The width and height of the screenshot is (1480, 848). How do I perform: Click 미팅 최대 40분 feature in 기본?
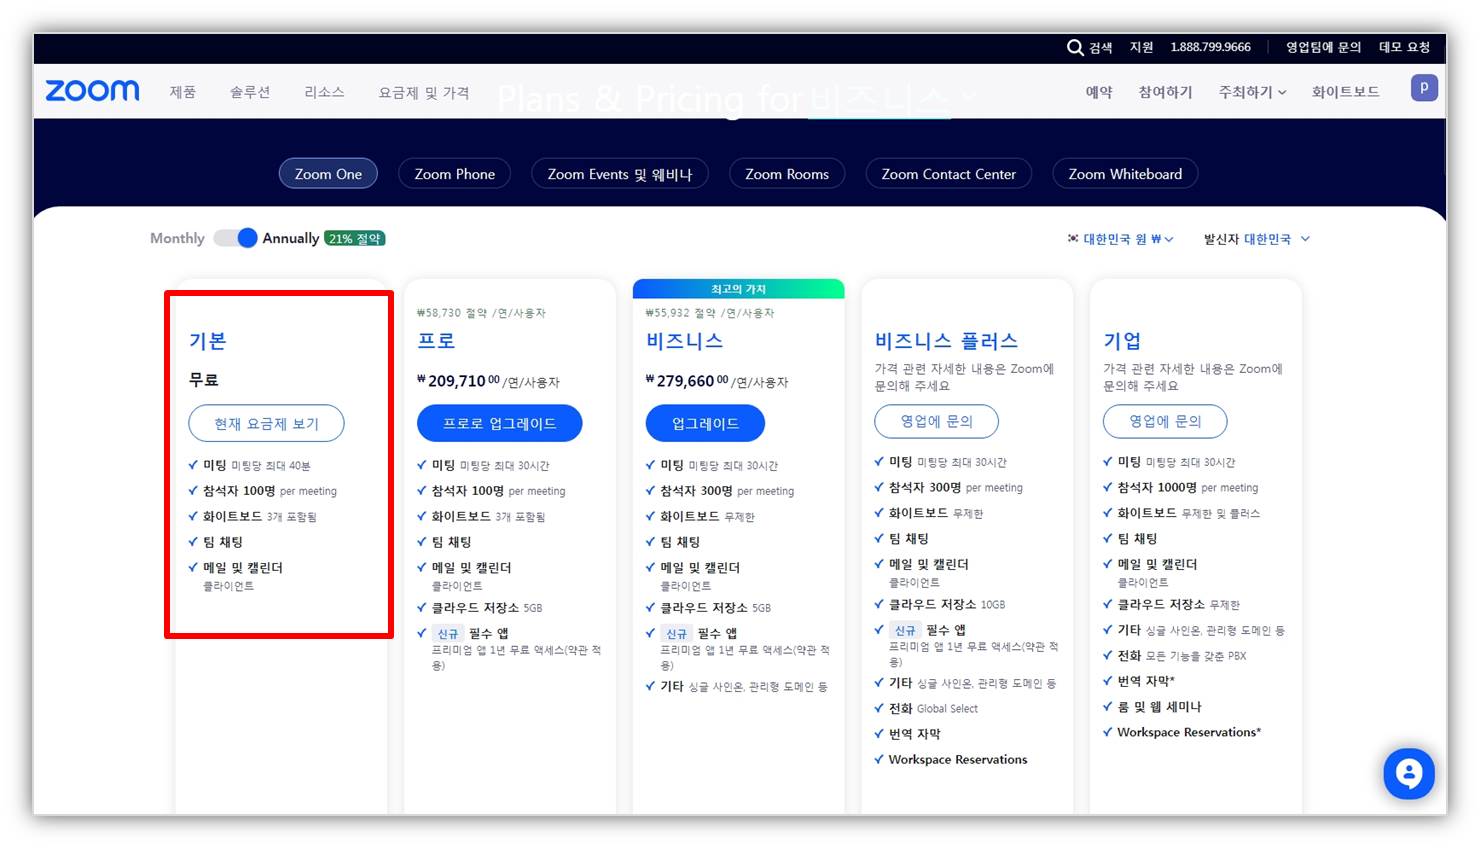(x=257, y=466)
